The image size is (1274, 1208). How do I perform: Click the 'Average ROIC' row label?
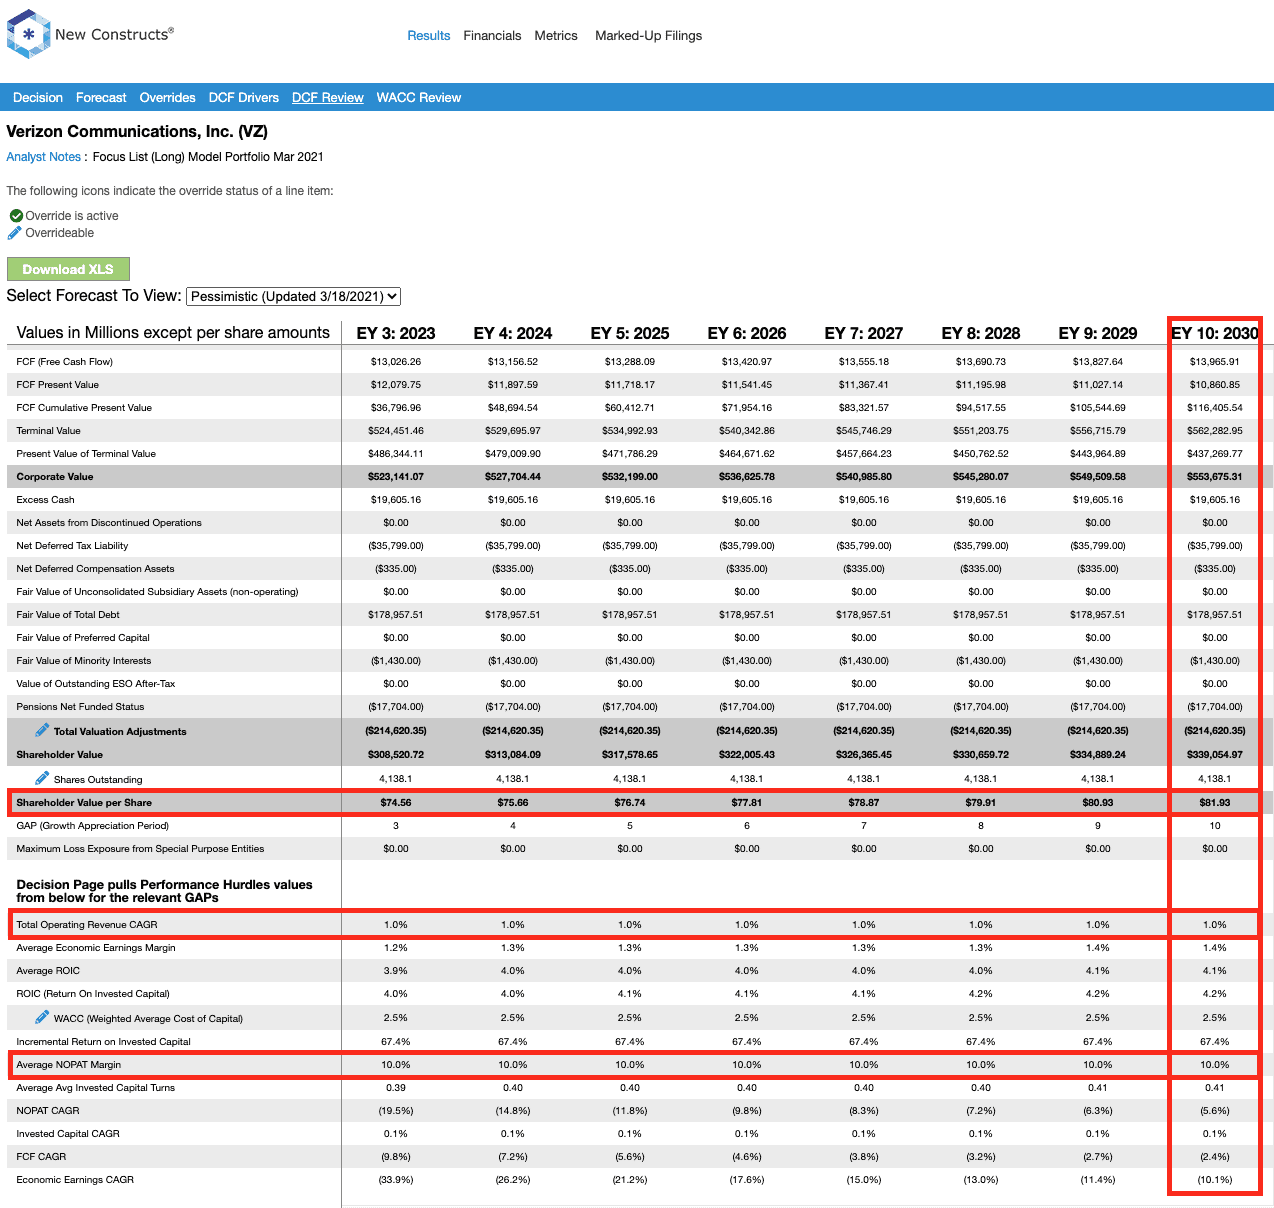(x=48, y=971)
